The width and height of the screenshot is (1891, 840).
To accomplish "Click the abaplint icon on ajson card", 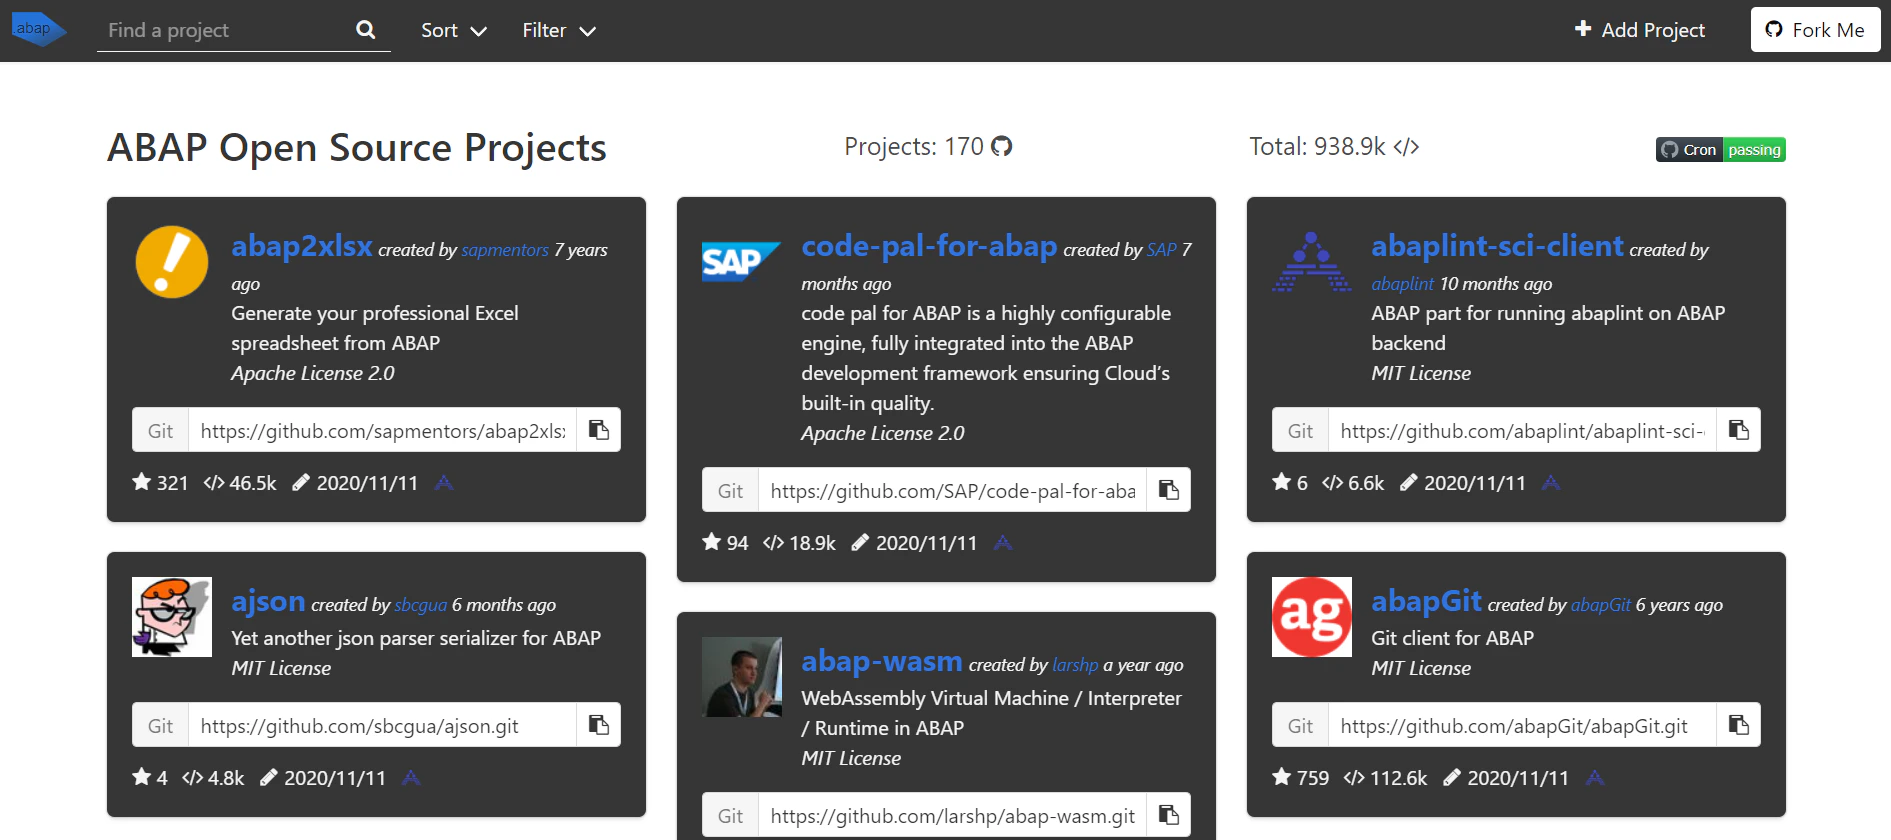I will 411,778.
